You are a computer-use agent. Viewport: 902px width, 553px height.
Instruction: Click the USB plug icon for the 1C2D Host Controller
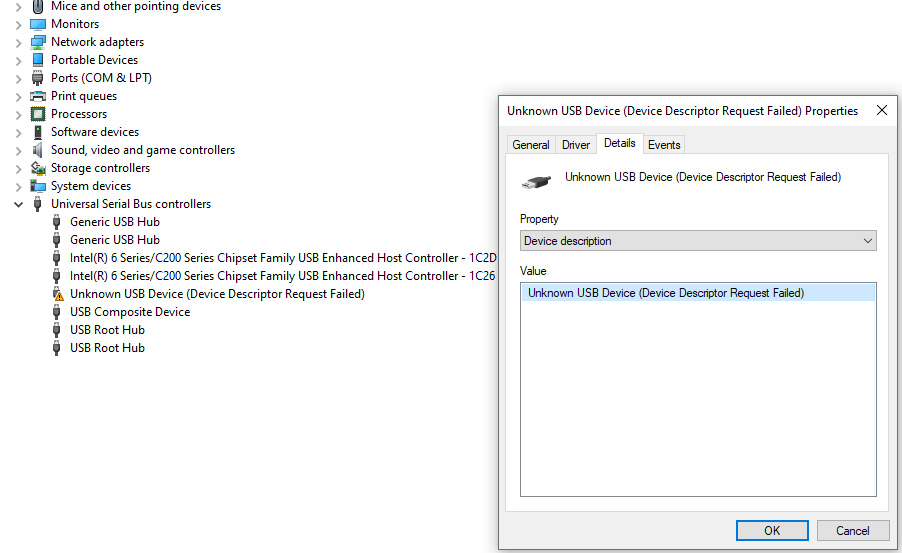(x=56, y=258)
